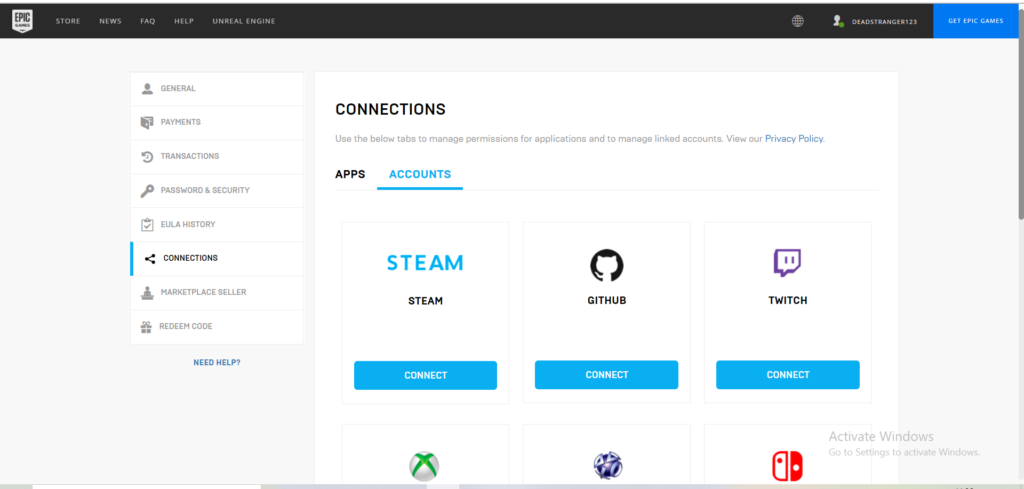The height and width of the screenshot is (489, 1024).
Task: Click the TWITCH card title text
Action: click(788, 301)
